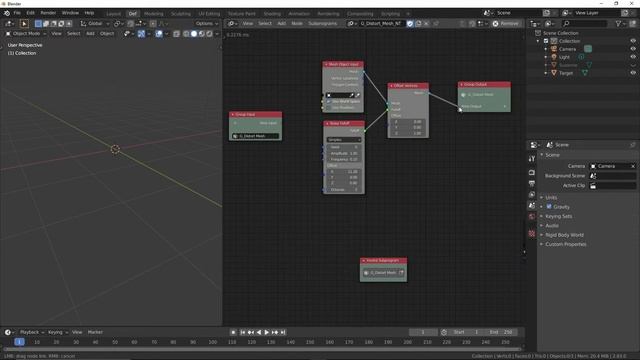Open the Help menu
640x360 pixels.
pyautogui.click(x=89, y=13)
